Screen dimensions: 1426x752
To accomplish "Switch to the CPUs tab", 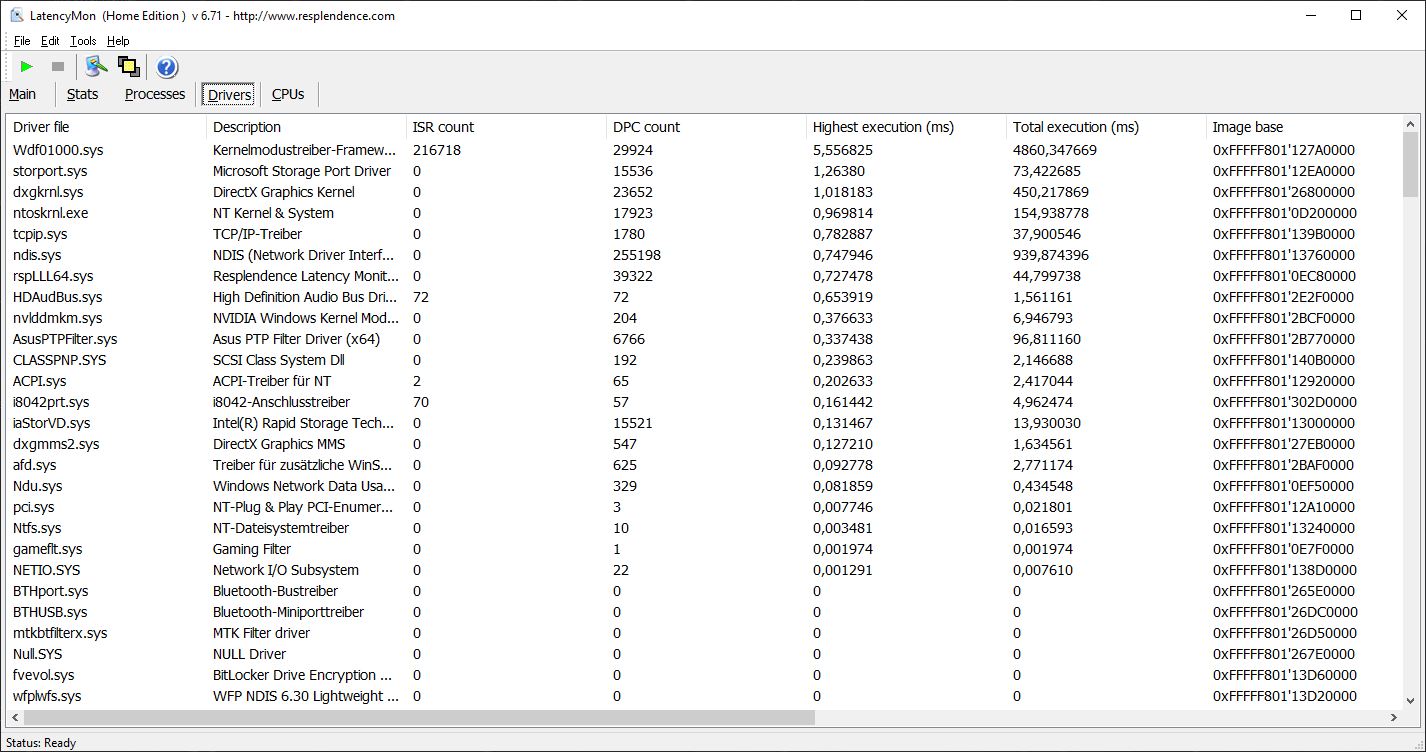I will (288, 94).
